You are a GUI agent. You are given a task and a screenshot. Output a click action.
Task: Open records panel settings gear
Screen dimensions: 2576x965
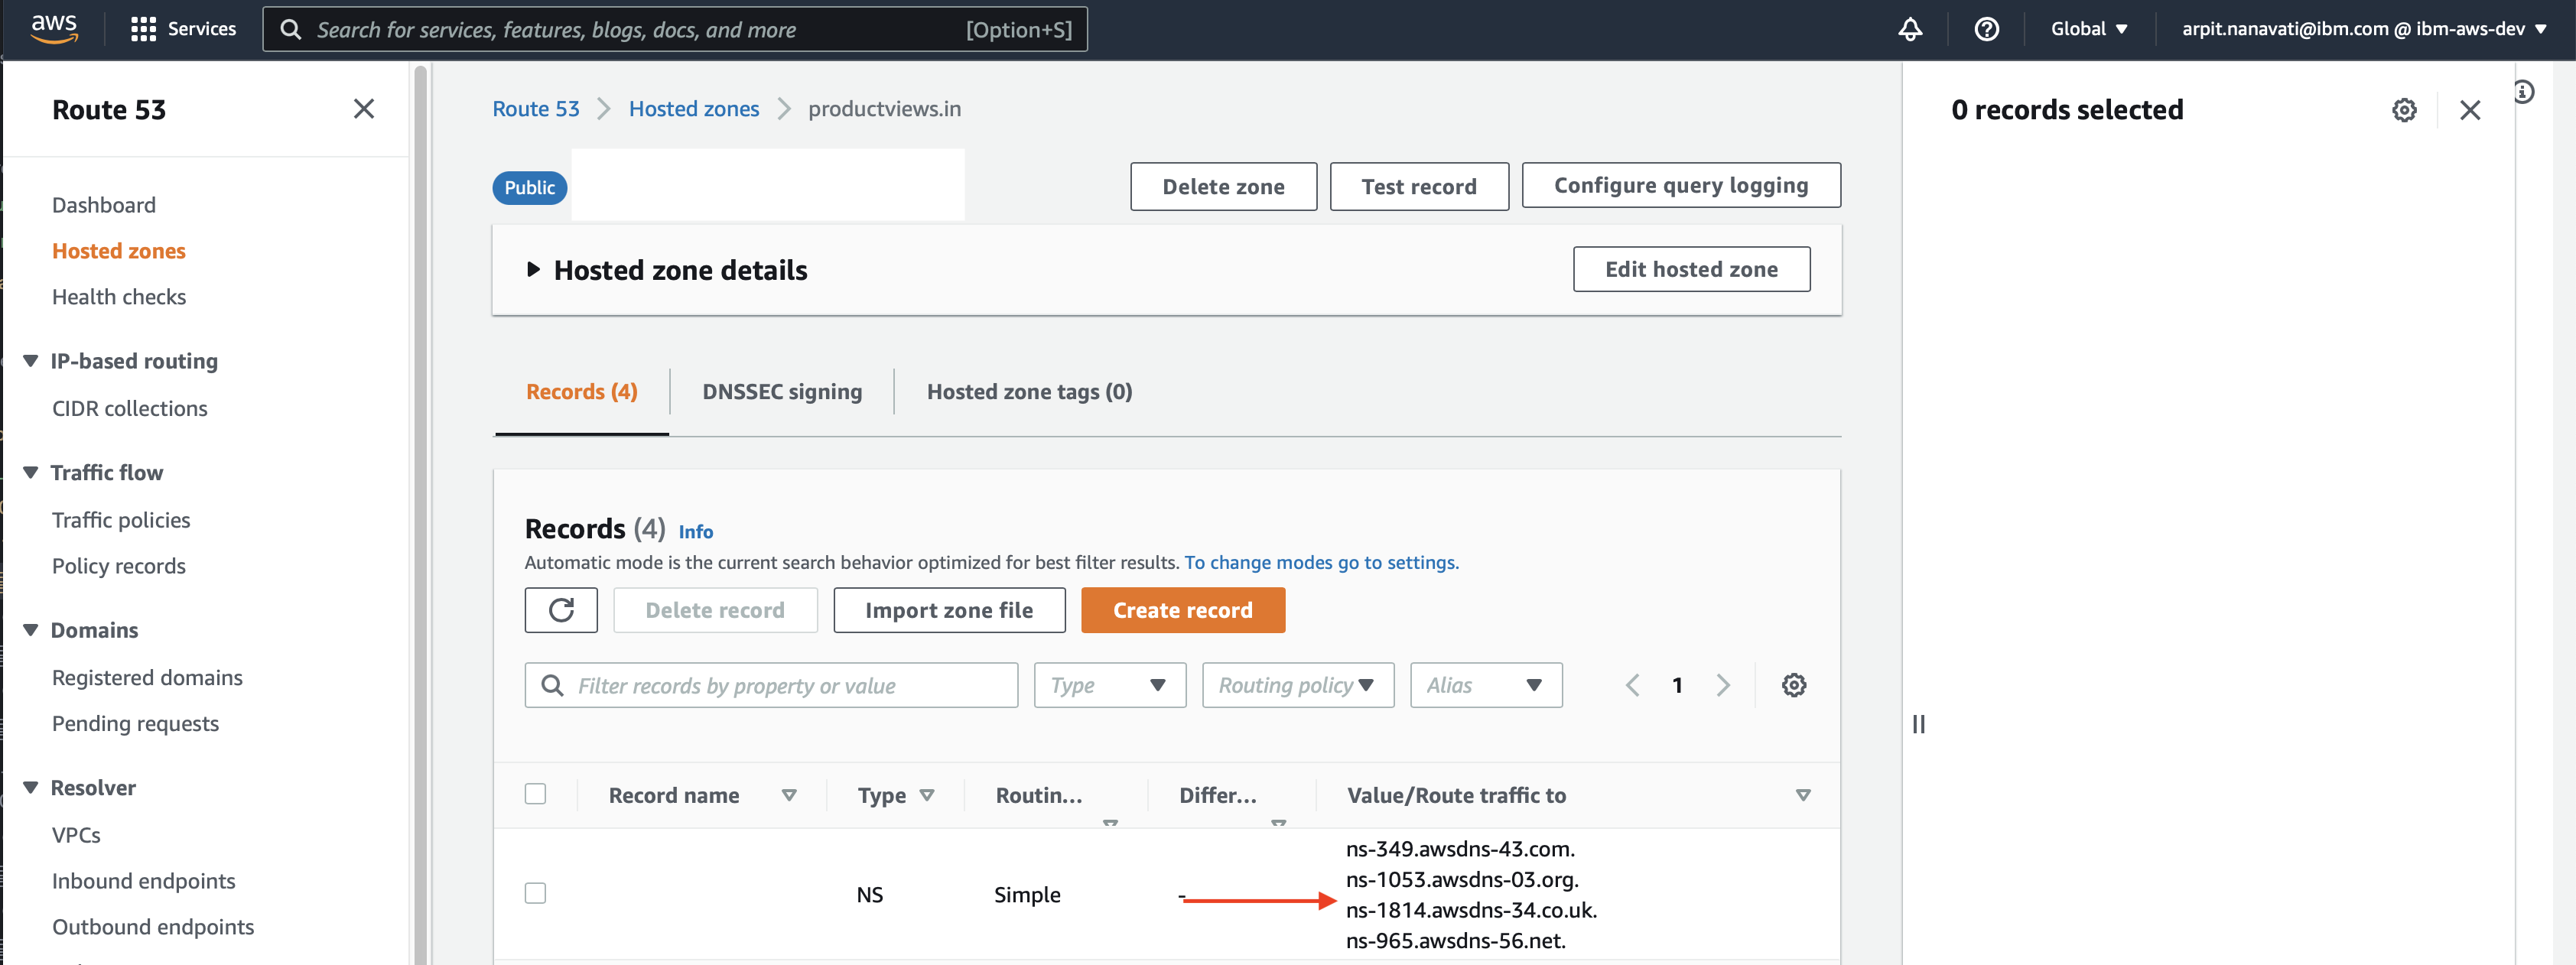pos(2404,110)
